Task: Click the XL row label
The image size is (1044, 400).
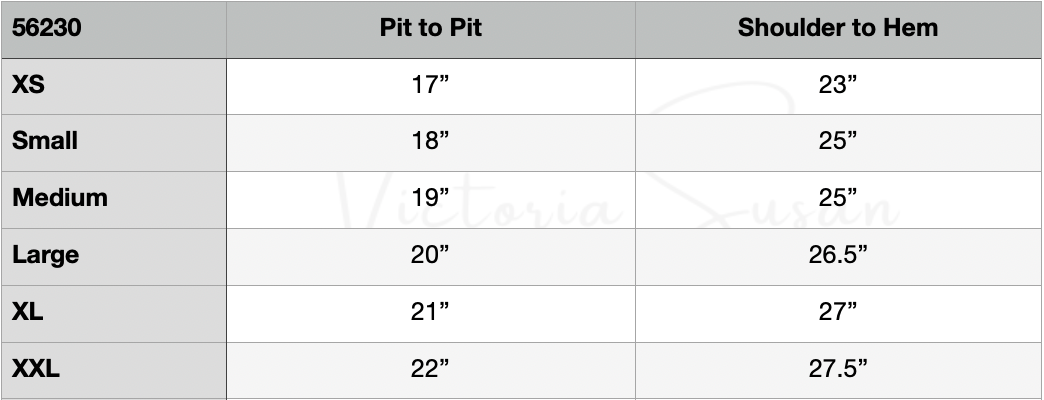Action: tap(28, 313)
